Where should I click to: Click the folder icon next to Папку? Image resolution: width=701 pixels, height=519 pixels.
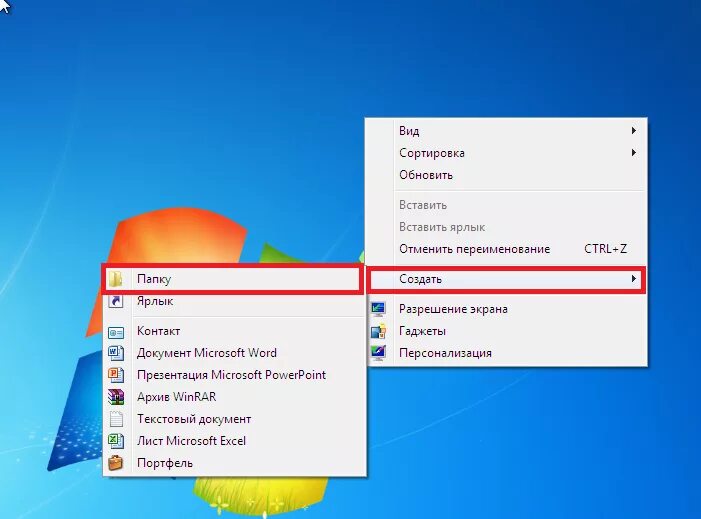116,279
